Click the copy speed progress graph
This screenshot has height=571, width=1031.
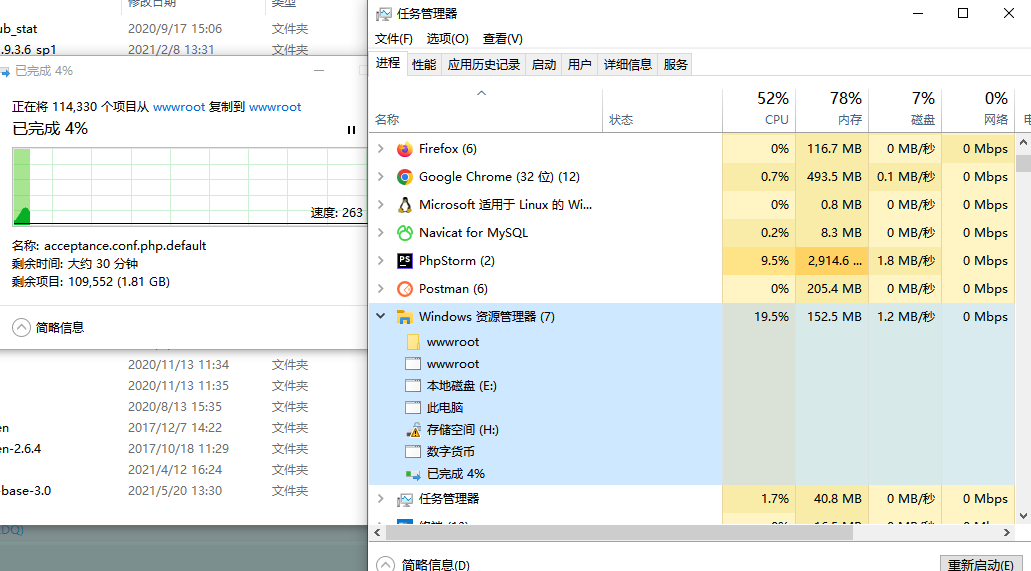click(x=190, y=187)
